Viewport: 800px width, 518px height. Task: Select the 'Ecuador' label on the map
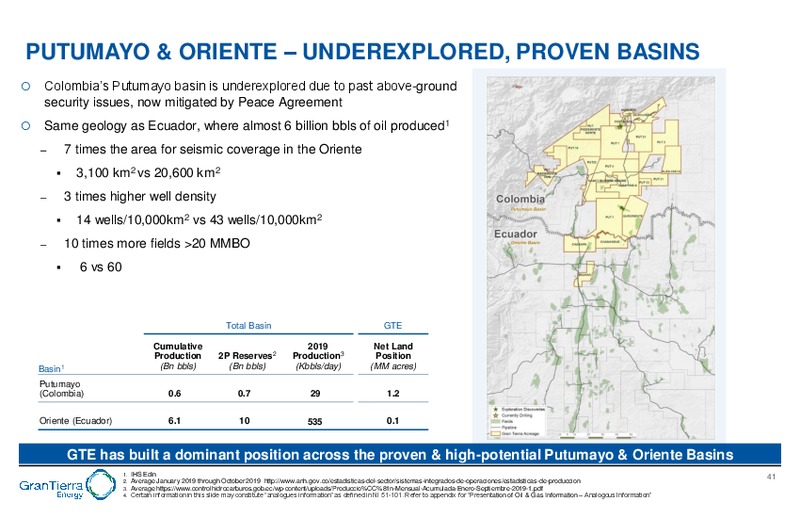point(515,234)
